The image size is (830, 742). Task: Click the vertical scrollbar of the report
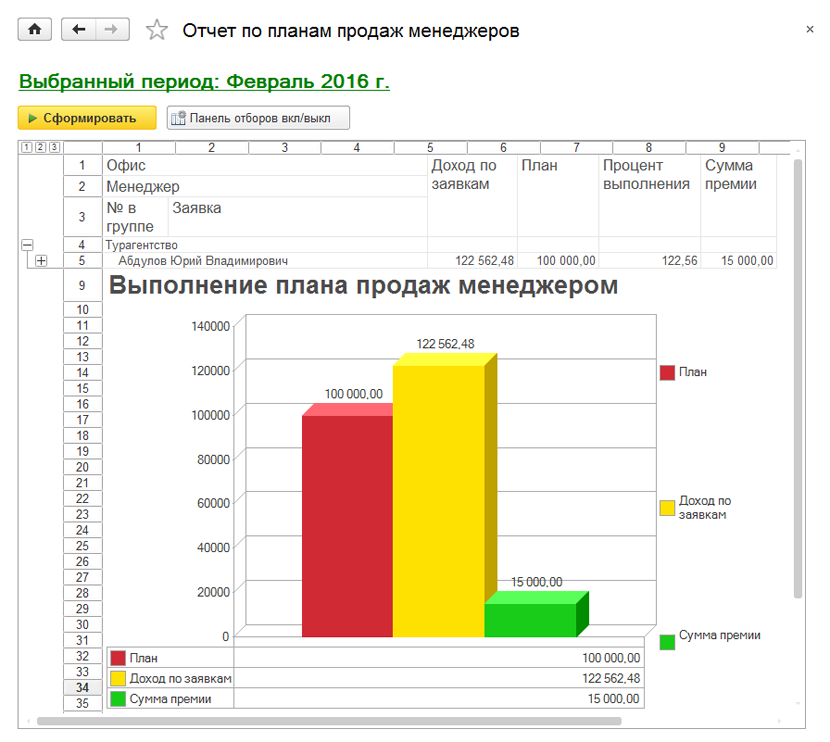pos(797,380)
